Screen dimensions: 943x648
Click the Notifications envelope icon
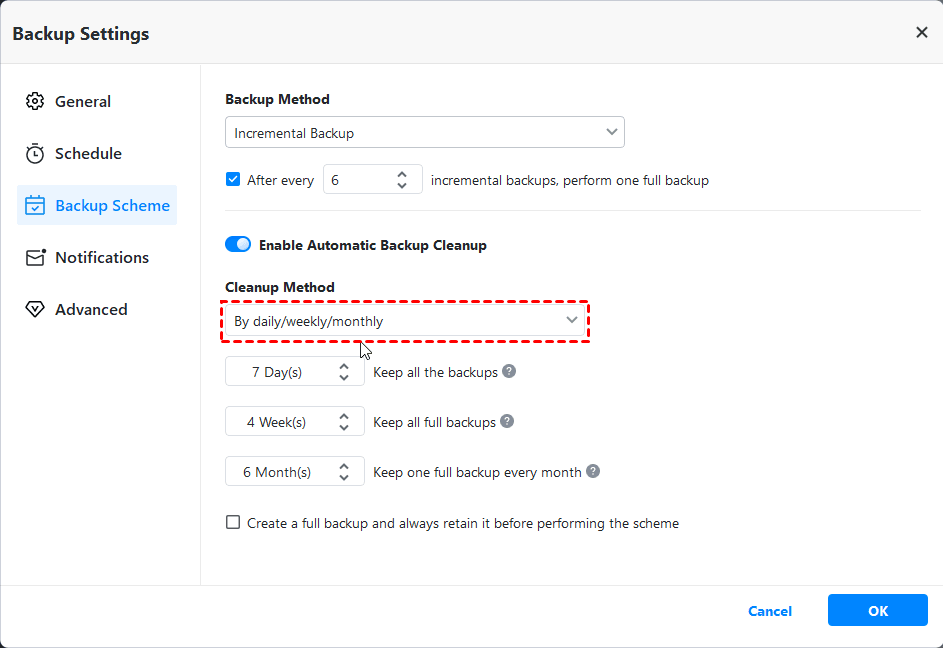[x=35, y=257]
